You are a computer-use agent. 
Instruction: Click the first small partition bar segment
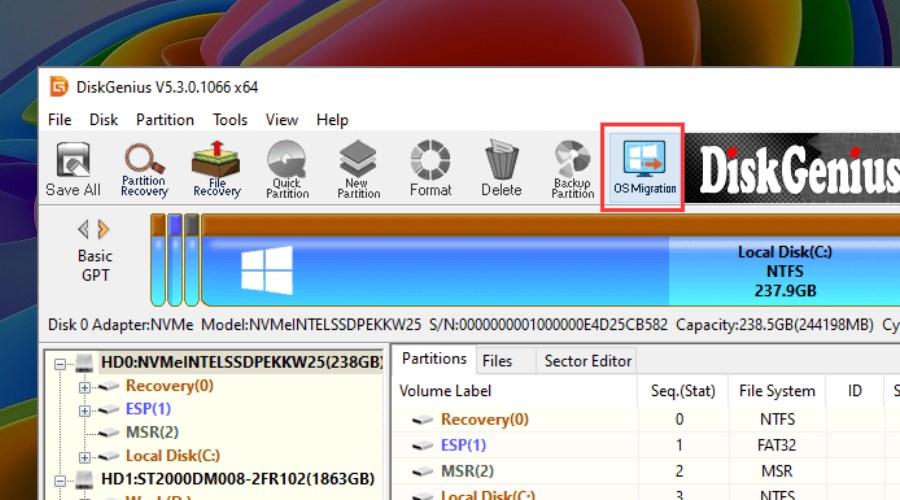point(158,260)
